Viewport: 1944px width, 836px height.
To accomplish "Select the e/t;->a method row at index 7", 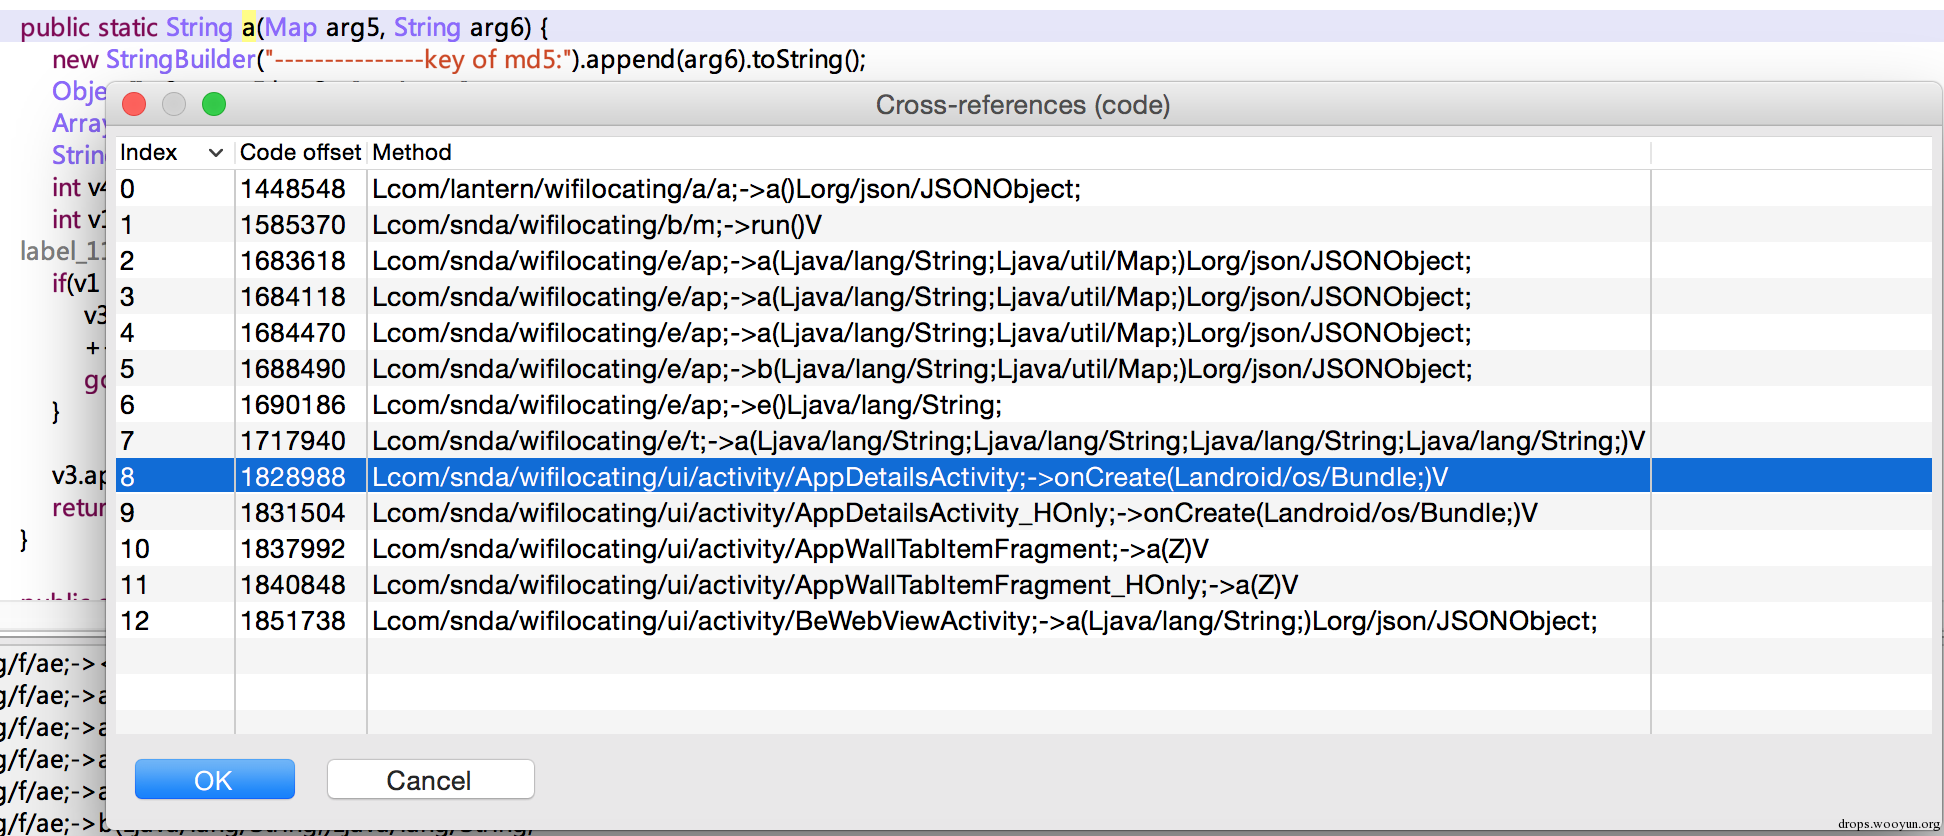I will click(1023, 441).
